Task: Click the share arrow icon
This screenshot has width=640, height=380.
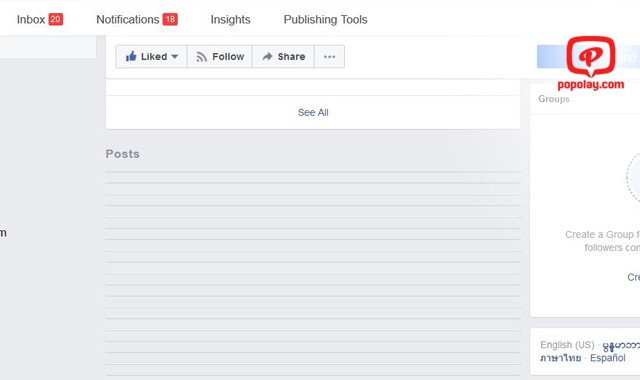Action: point(267,56)
